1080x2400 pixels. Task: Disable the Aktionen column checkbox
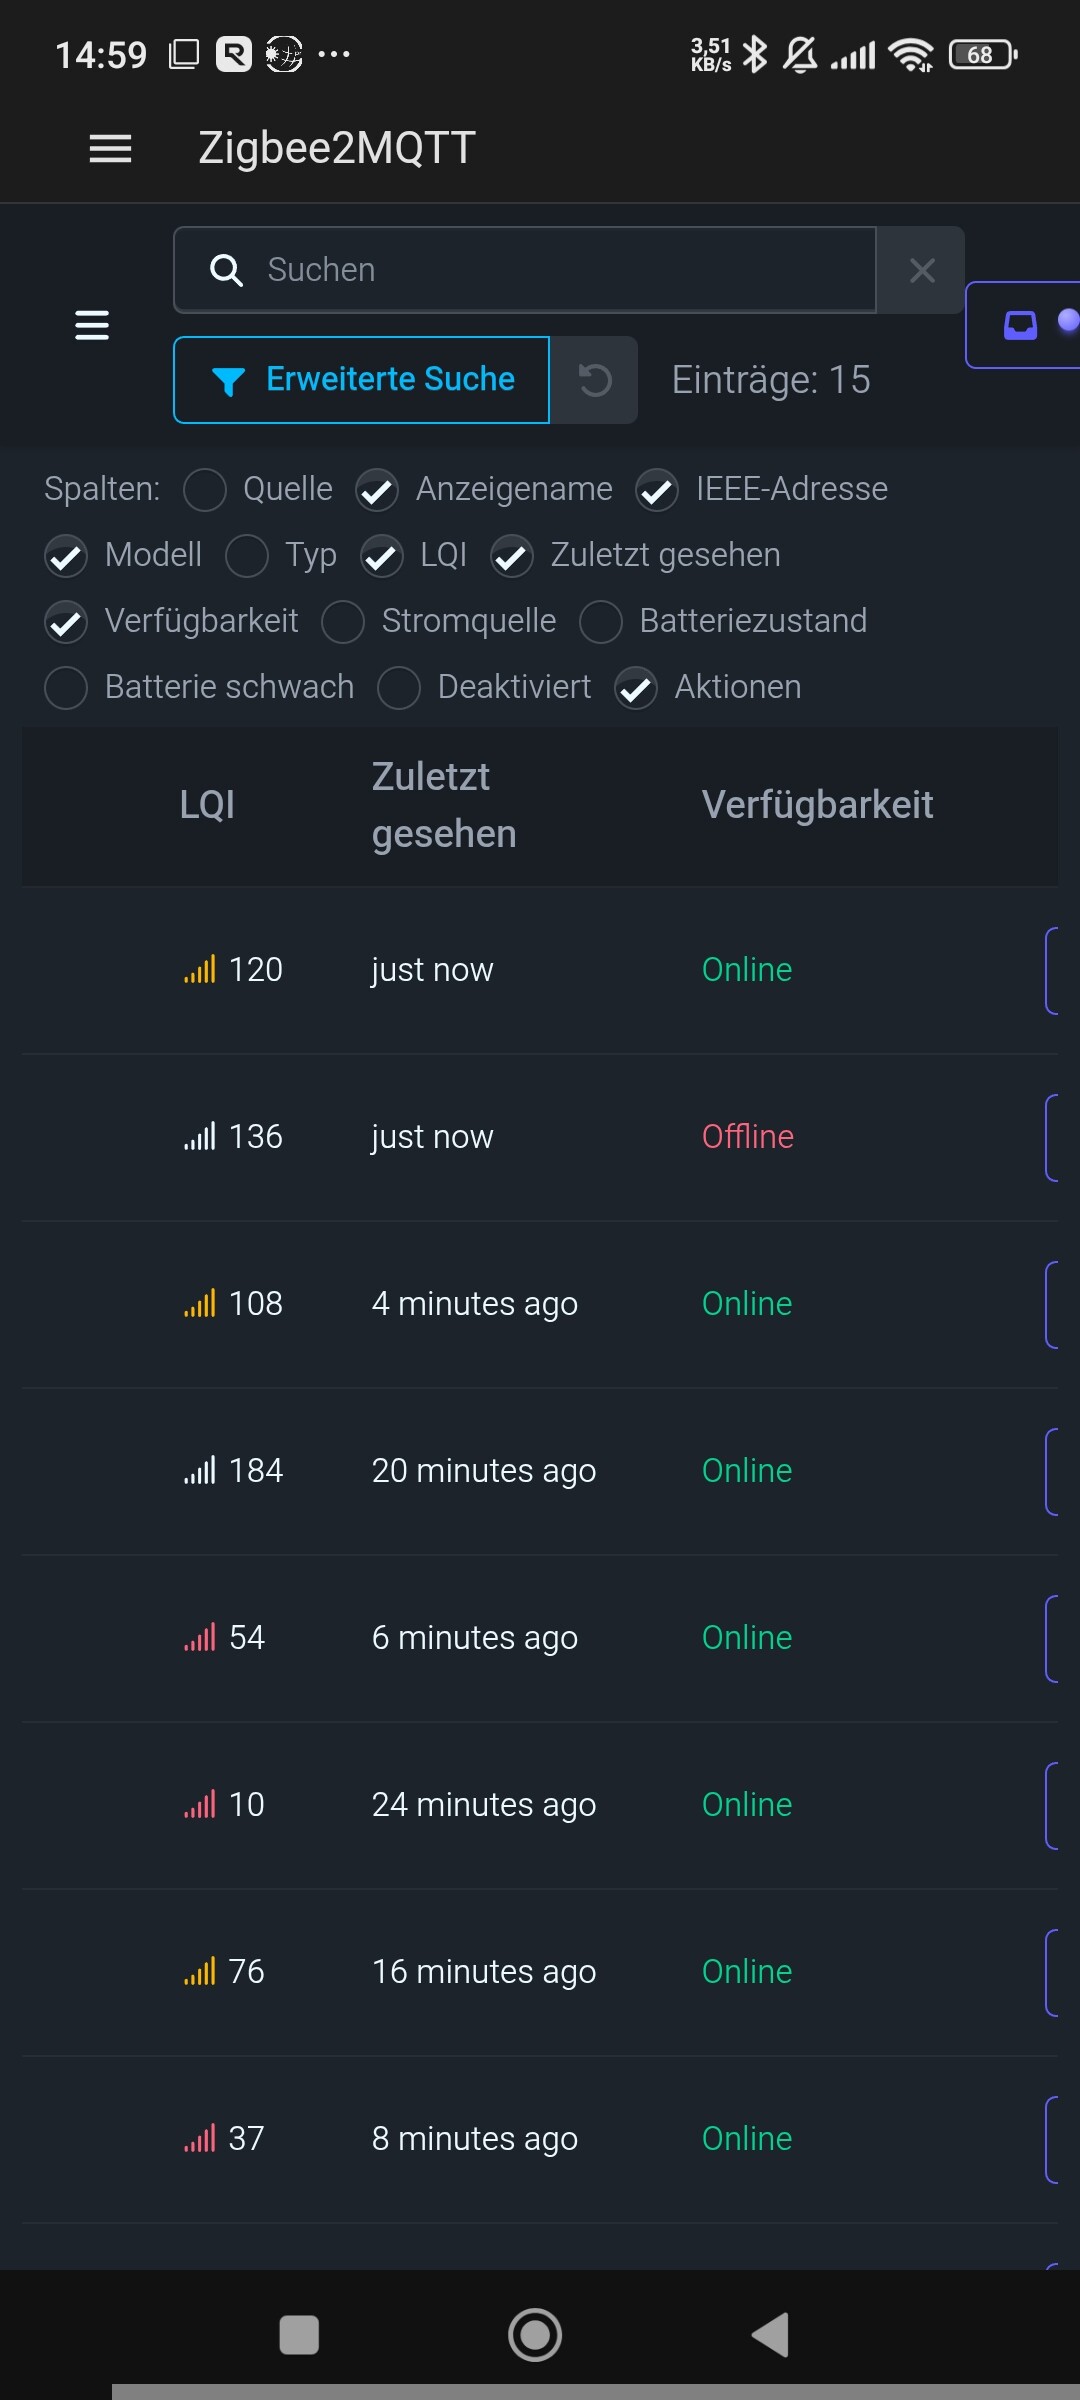coord(636,688)
